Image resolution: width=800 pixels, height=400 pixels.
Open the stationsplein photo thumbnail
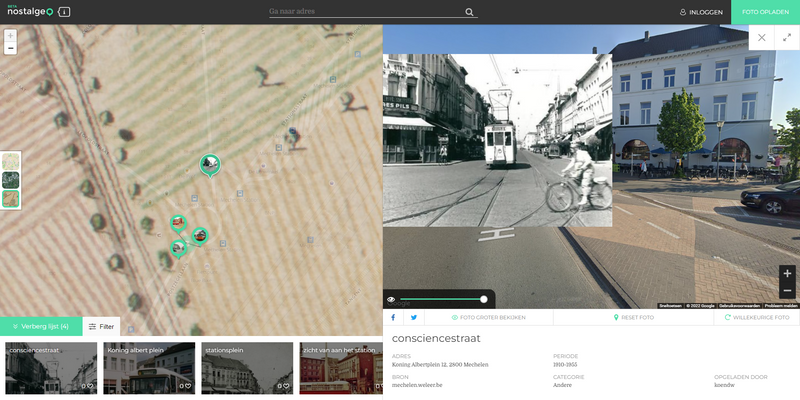[247, 368]
